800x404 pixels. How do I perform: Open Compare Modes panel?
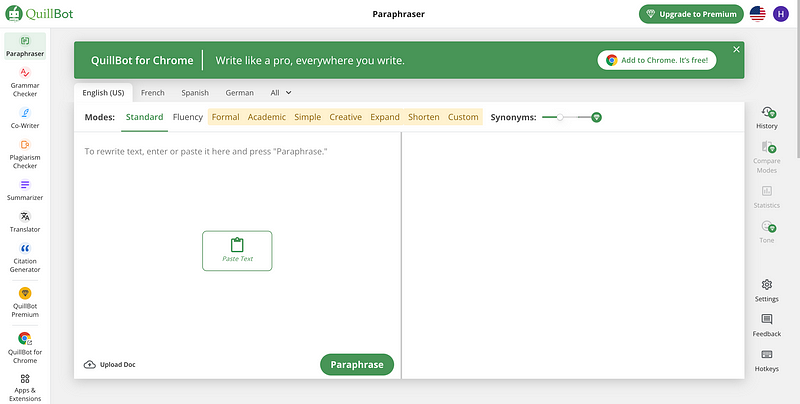[x=766, y=157]
